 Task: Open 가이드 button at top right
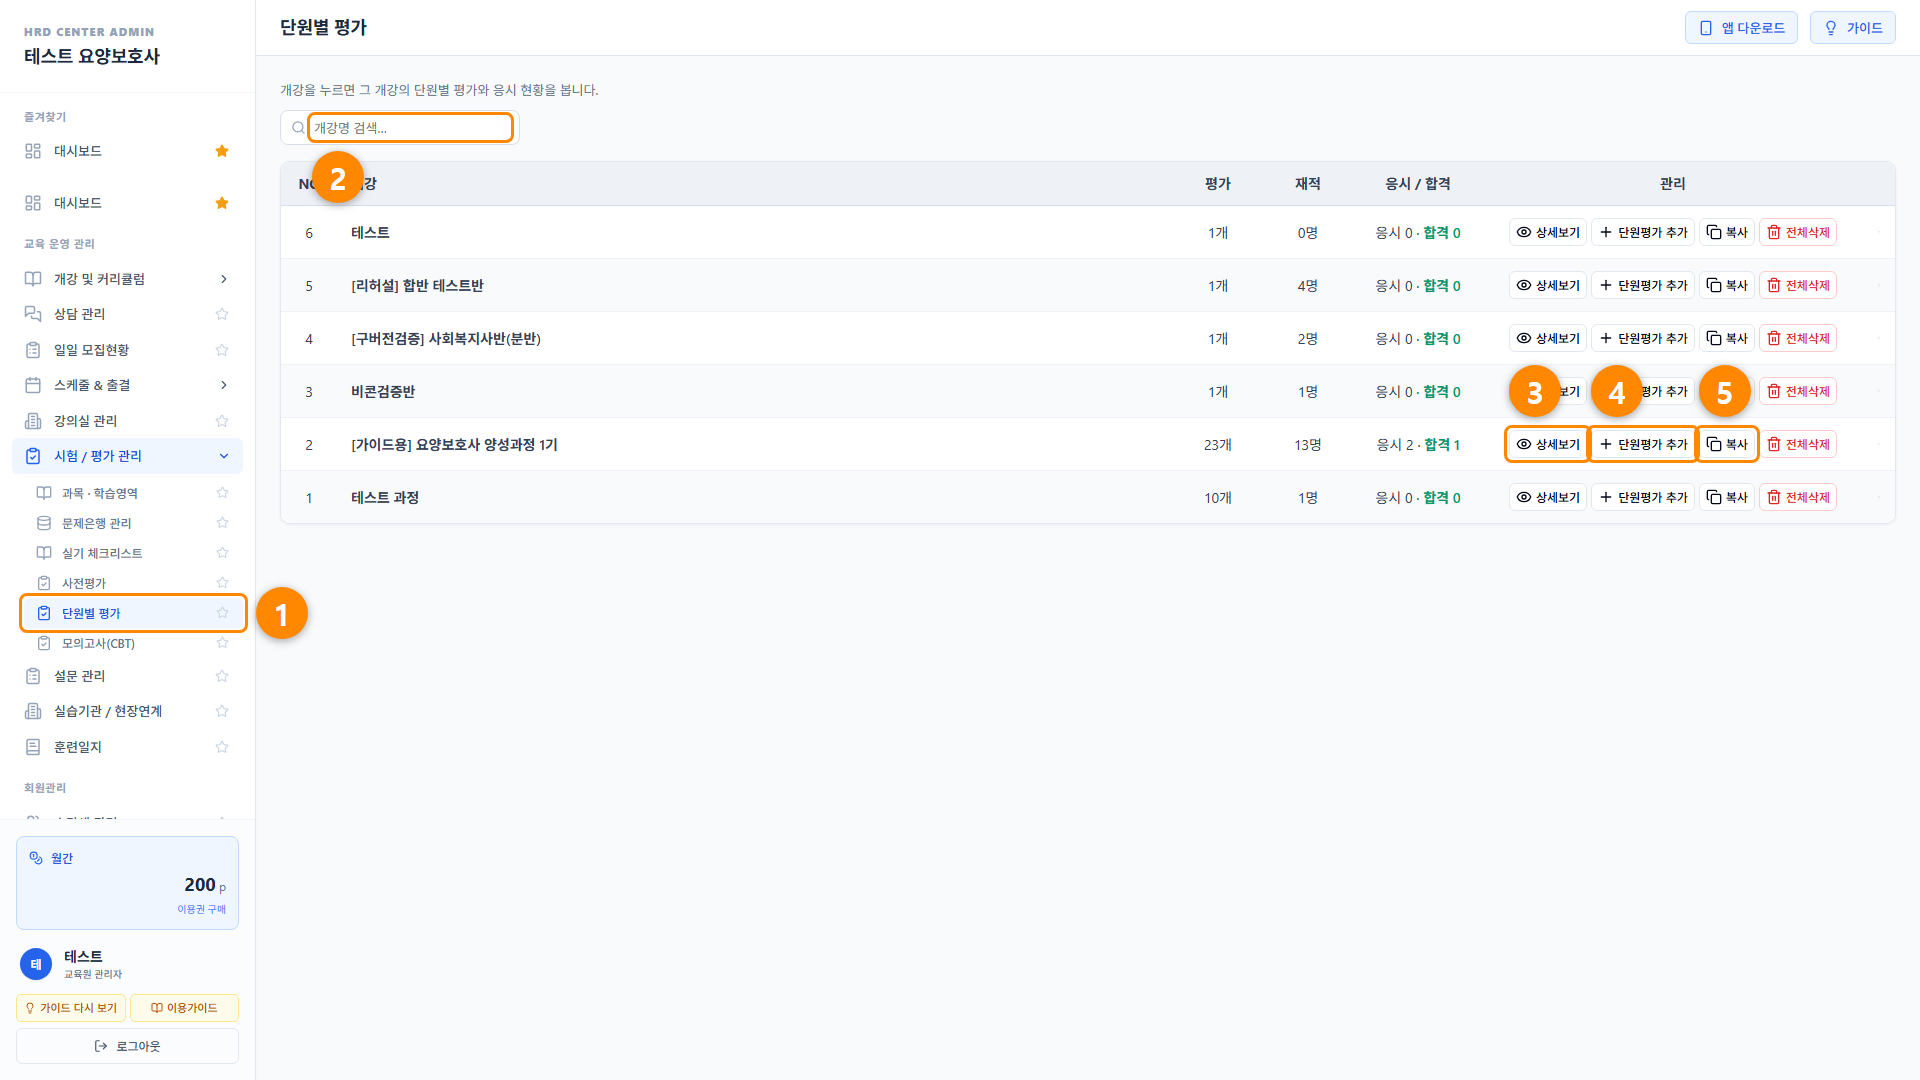tap(1852, 28)
